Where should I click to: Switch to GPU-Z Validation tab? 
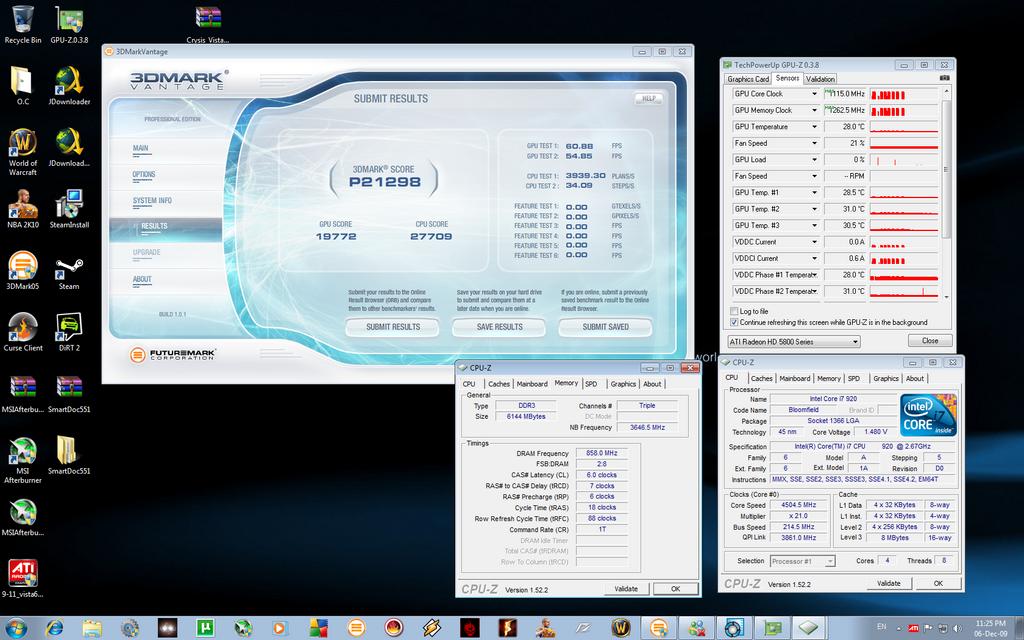point(820,79)
